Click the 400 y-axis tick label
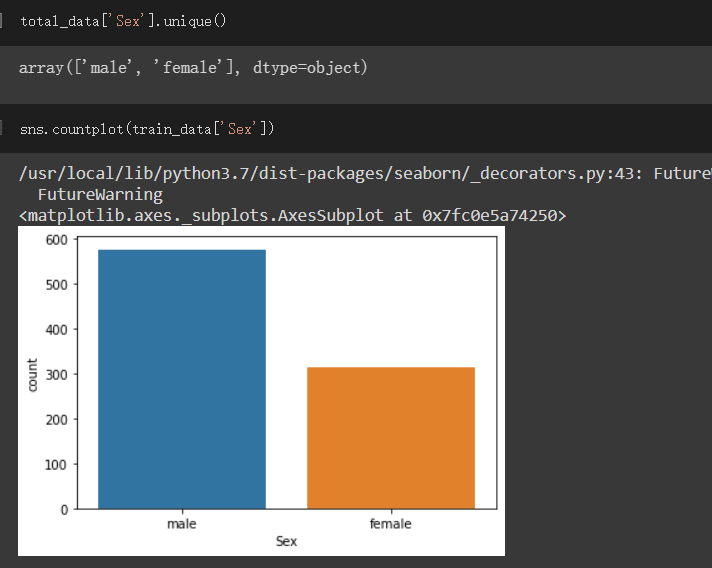Viewport: 712px width, 568px height. [x=56, y=330]
